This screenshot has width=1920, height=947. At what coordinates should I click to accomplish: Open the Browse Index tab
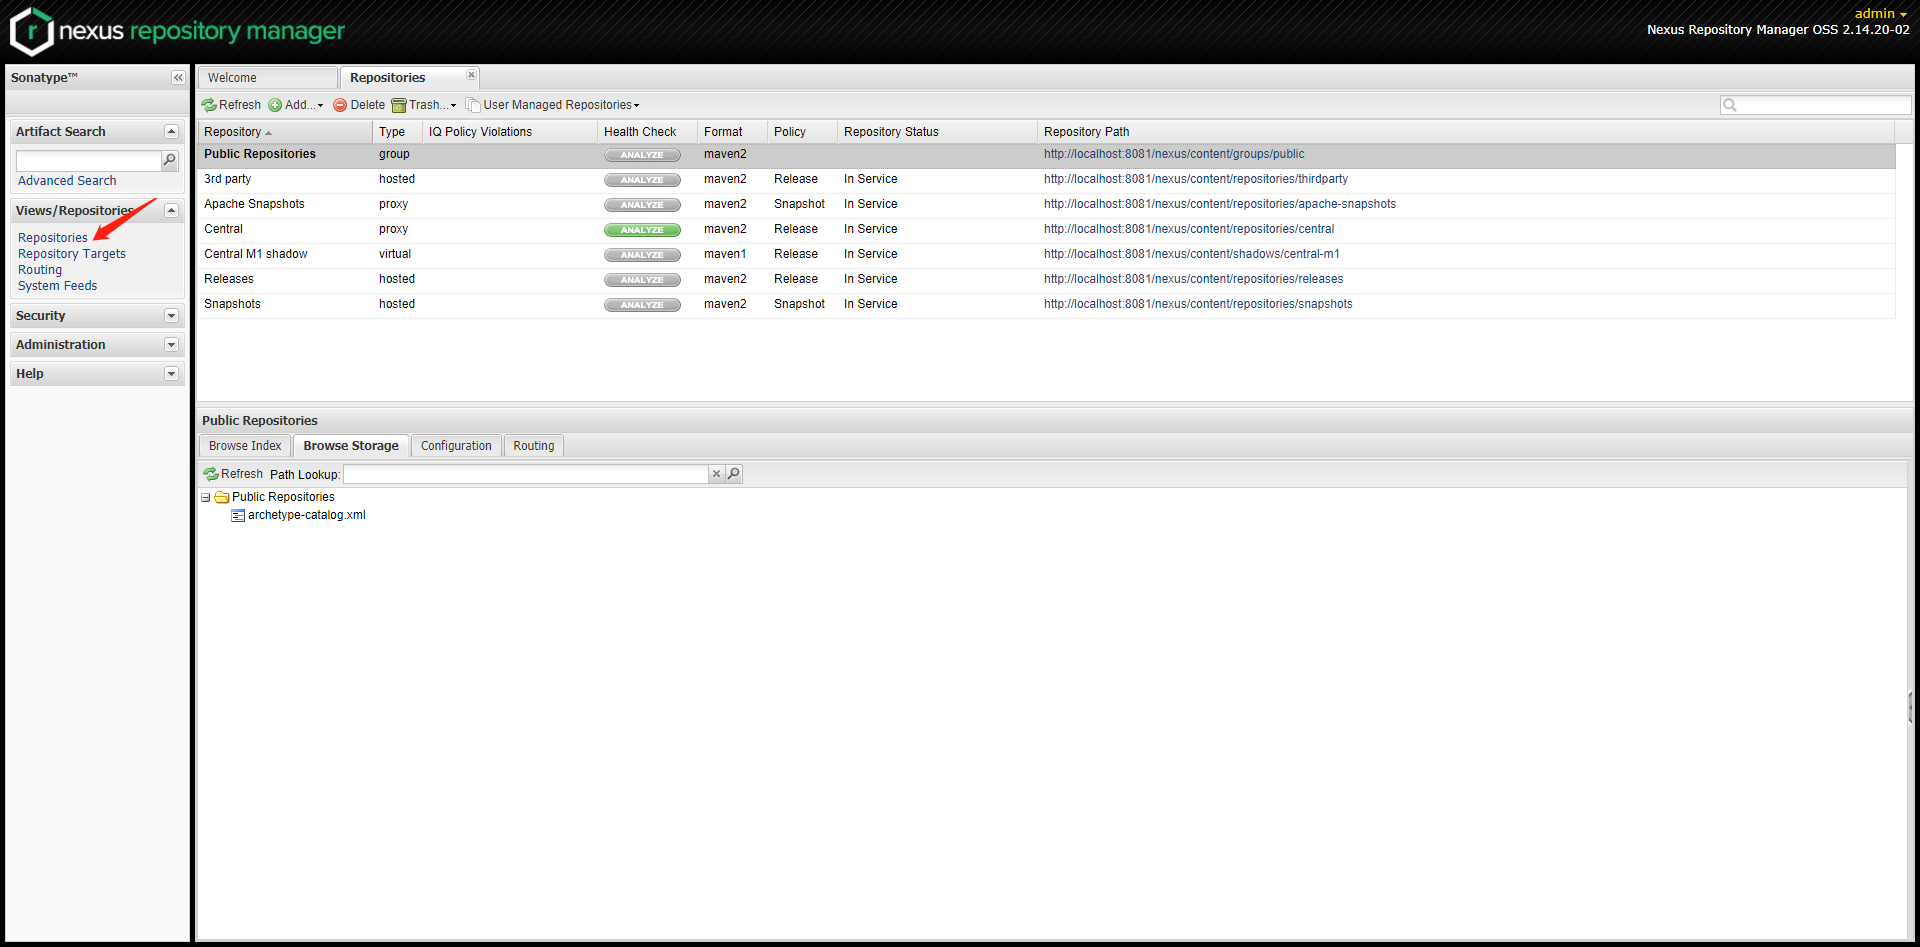point(245,446)
